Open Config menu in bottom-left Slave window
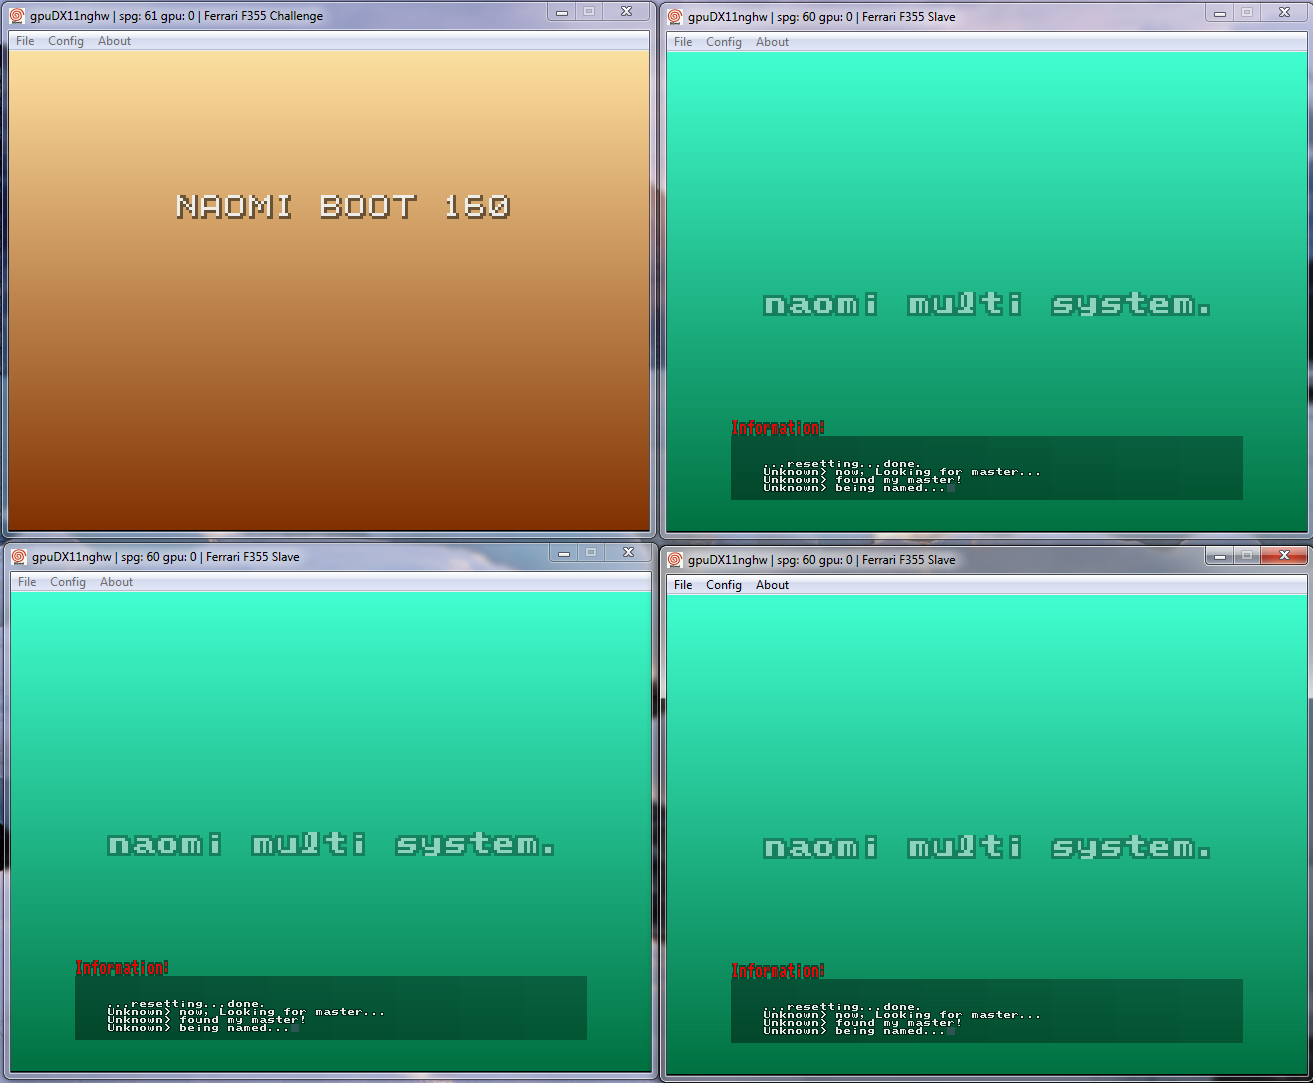The width and height of the screenshot is (1313, 1083). 68,582
